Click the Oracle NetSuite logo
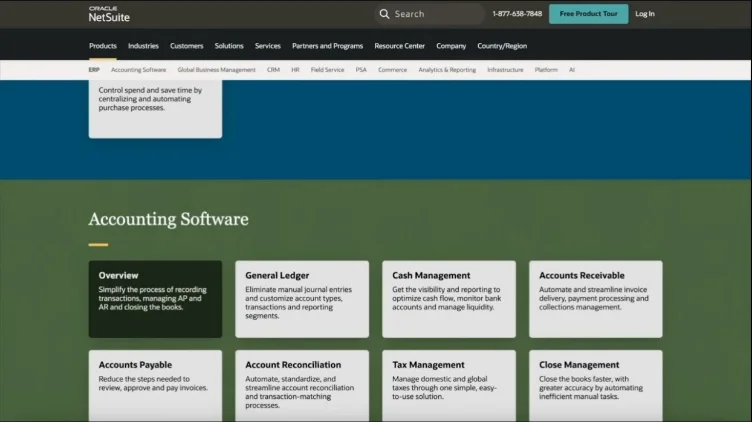Screen dimensions: 752x422 (x=109, y=14)
